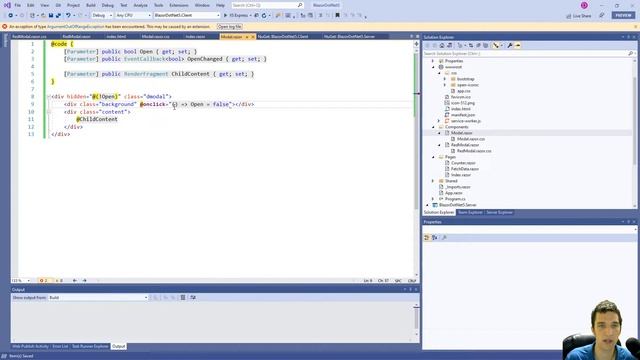Open the Edit menu

31,5
